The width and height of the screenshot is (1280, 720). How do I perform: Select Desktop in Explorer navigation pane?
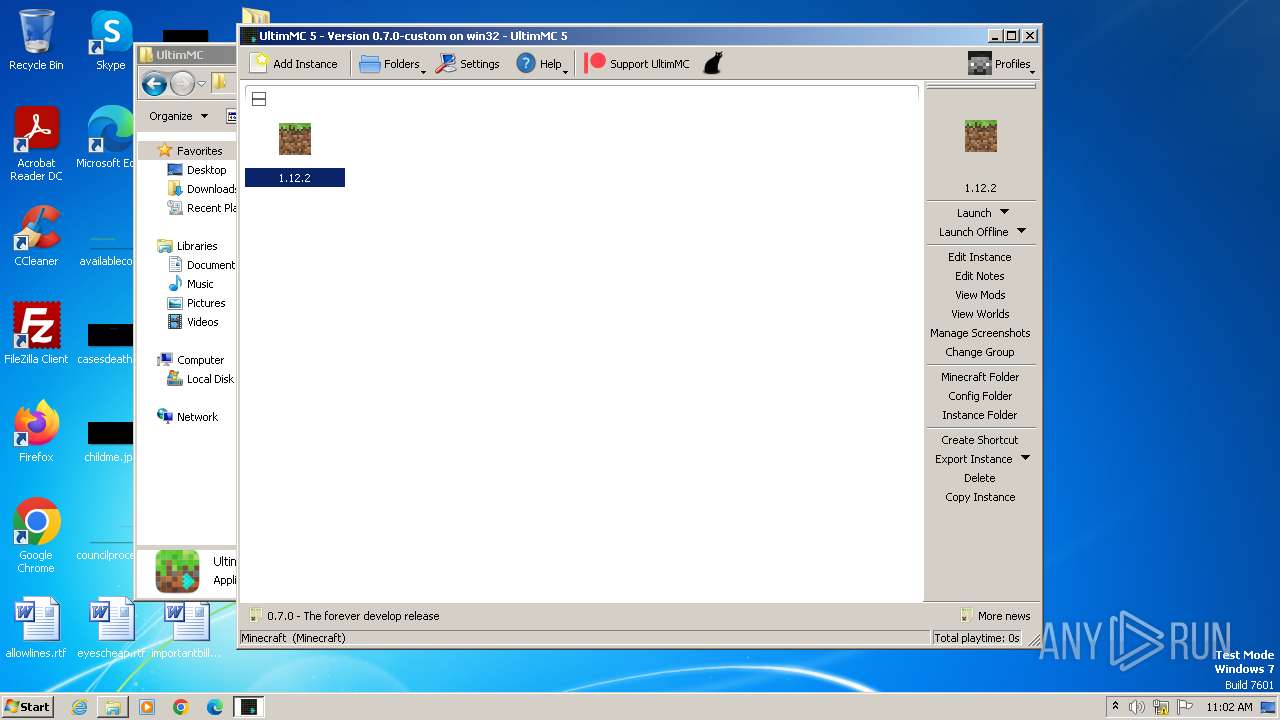click(x=197, y=170)
